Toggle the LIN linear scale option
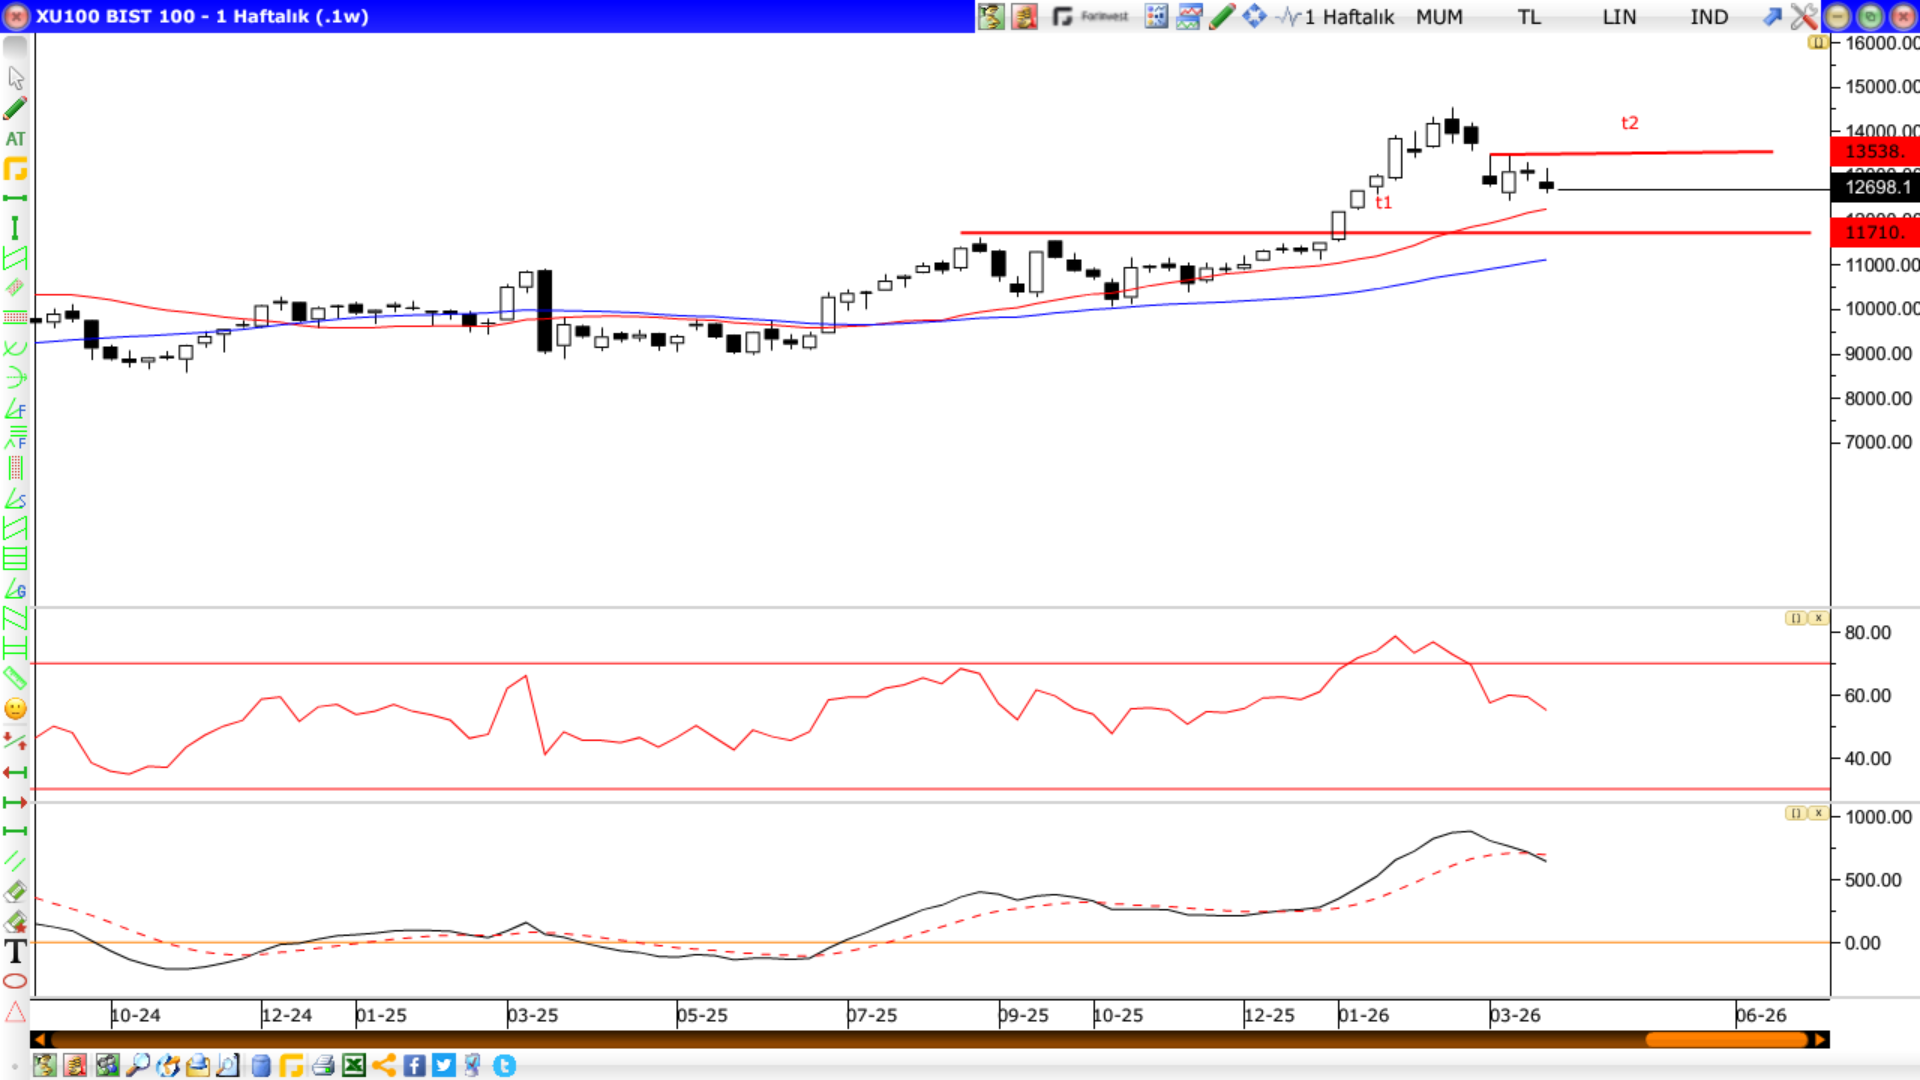The image size is (1920, 1080). point(1619,17)
